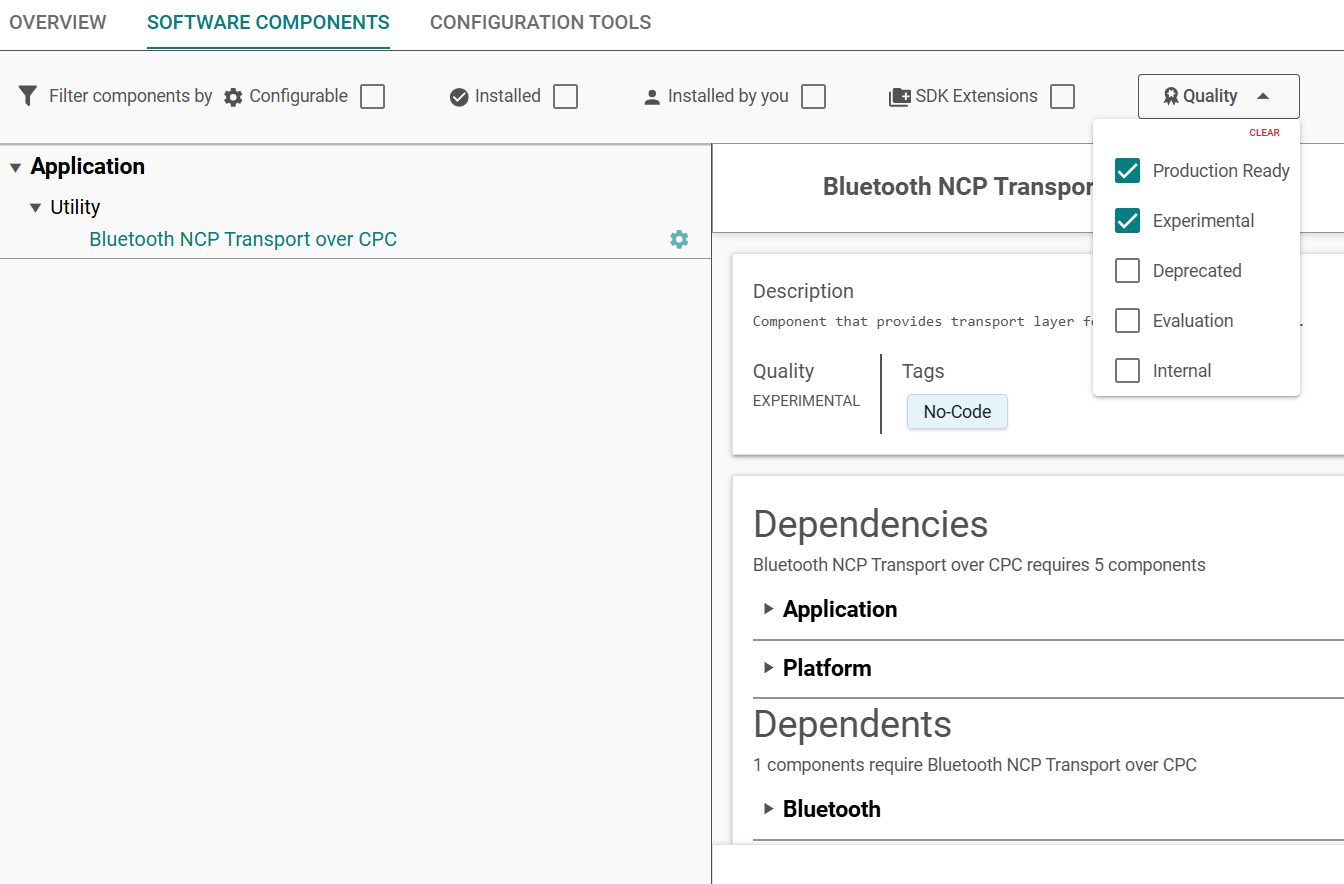Open configuration gear for Bluetooth NCP Transport
1344x884 pixels.
[x=679, y=239]
